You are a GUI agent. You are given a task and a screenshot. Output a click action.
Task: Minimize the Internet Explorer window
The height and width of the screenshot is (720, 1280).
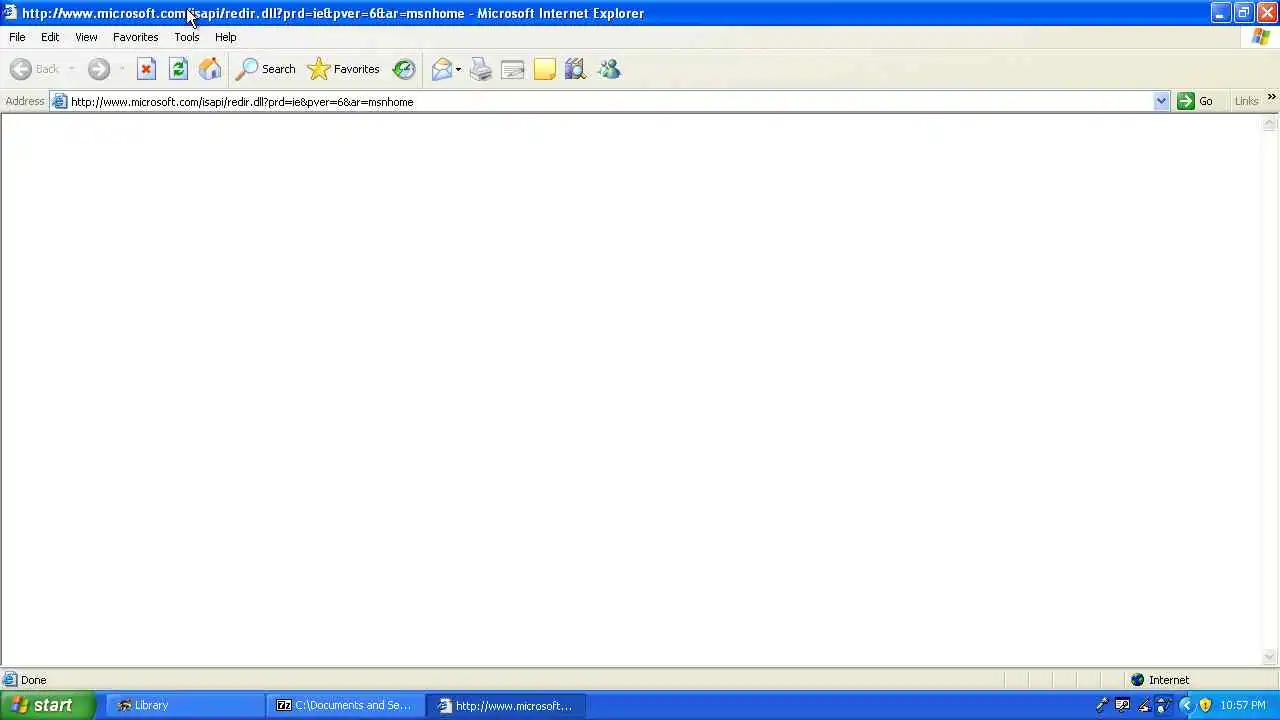click(x=1220, y=13)
